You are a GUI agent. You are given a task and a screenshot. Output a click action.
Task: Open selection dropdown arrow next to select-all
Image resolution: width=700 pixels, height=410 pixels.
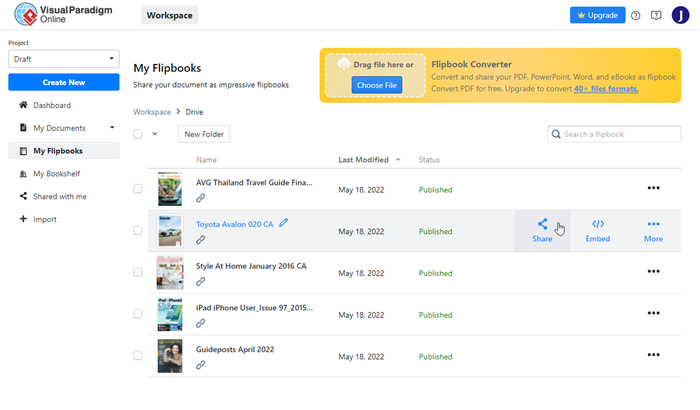pyautogui.click(x=155, y=134)
